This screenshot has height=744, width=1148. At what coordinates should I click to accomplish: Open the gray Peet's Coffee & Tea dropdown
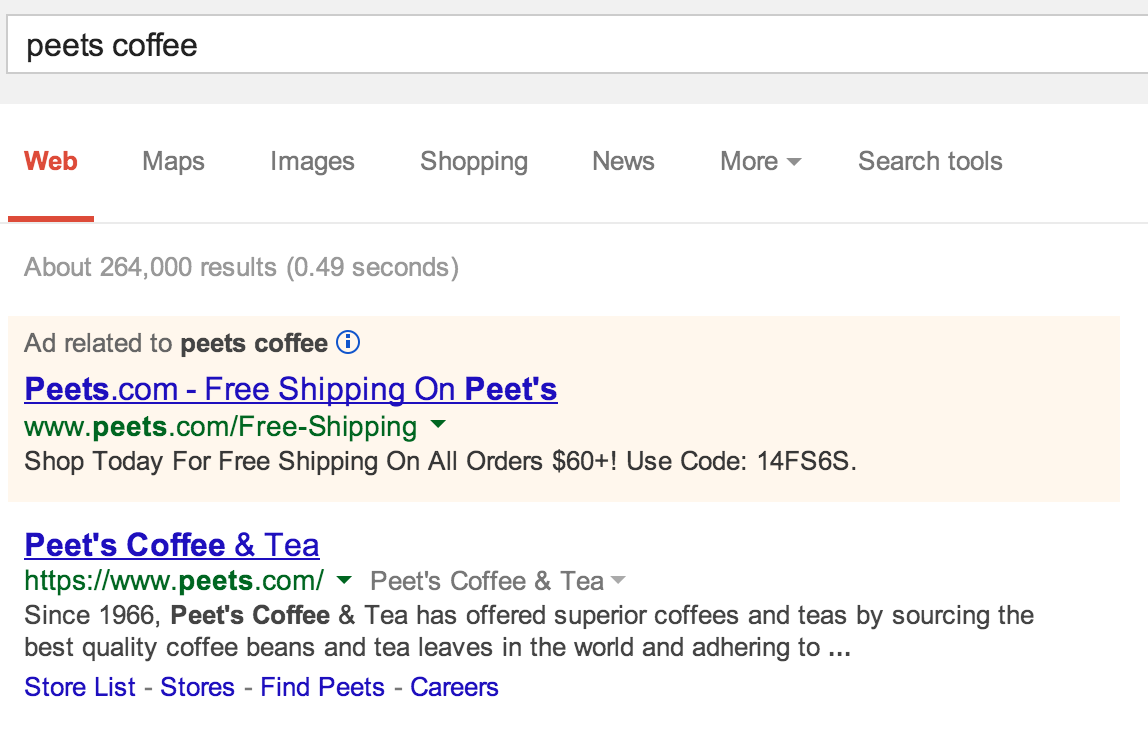coord(498,581)
